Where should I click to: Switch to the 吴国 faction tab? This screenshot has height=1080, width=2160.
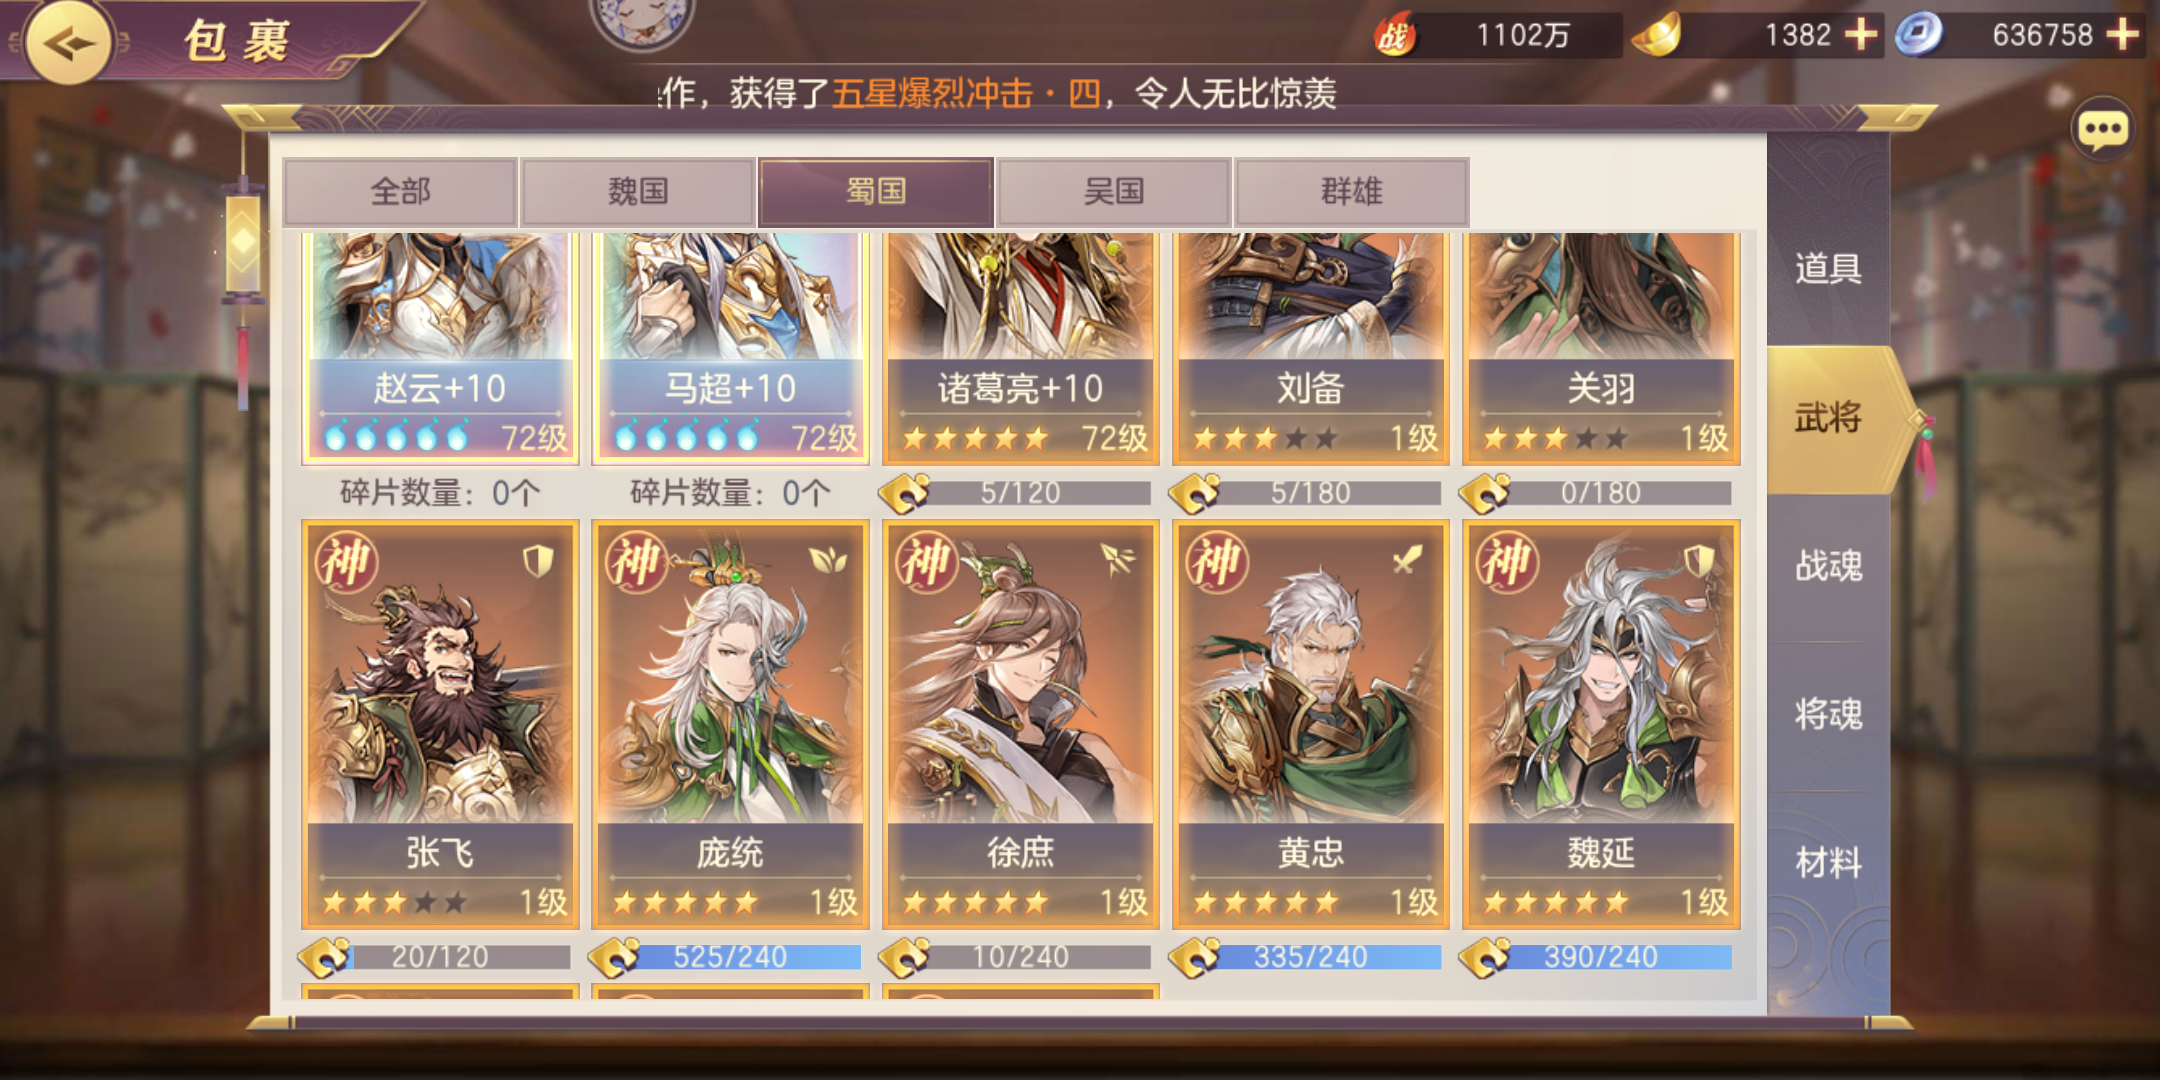(1113, 191)
